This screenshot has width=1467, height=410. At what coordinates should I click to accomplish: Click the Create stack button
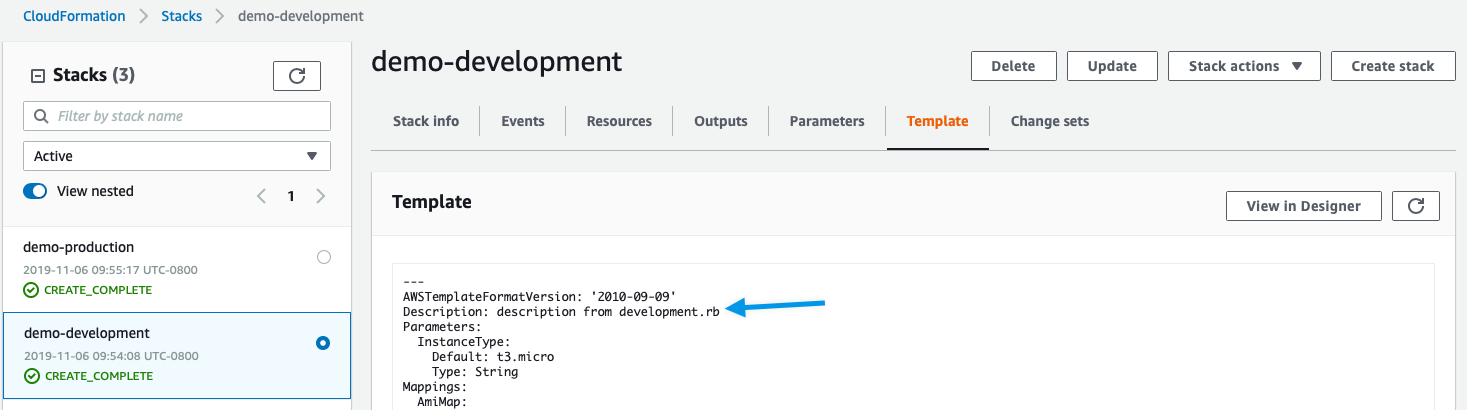click(x=1393, y=66)
